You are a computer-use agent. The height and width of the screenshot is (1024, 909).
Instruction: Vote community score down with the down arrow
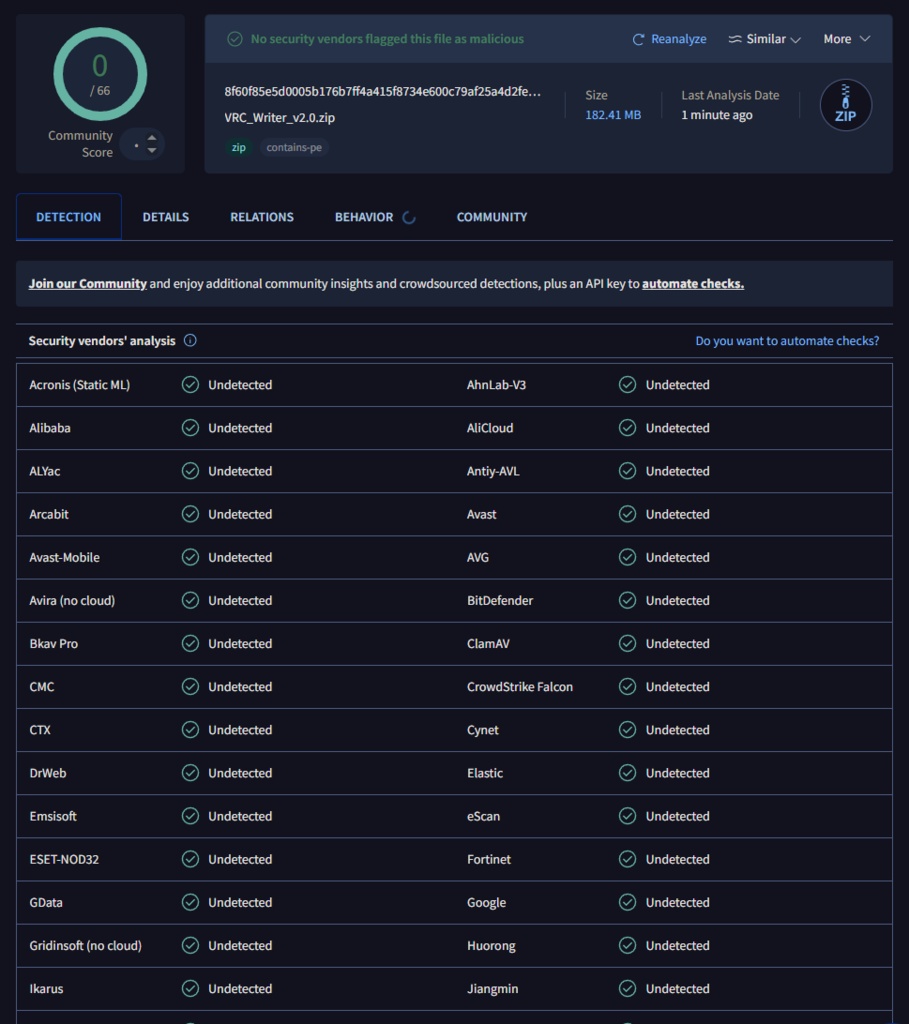point(152,150)
